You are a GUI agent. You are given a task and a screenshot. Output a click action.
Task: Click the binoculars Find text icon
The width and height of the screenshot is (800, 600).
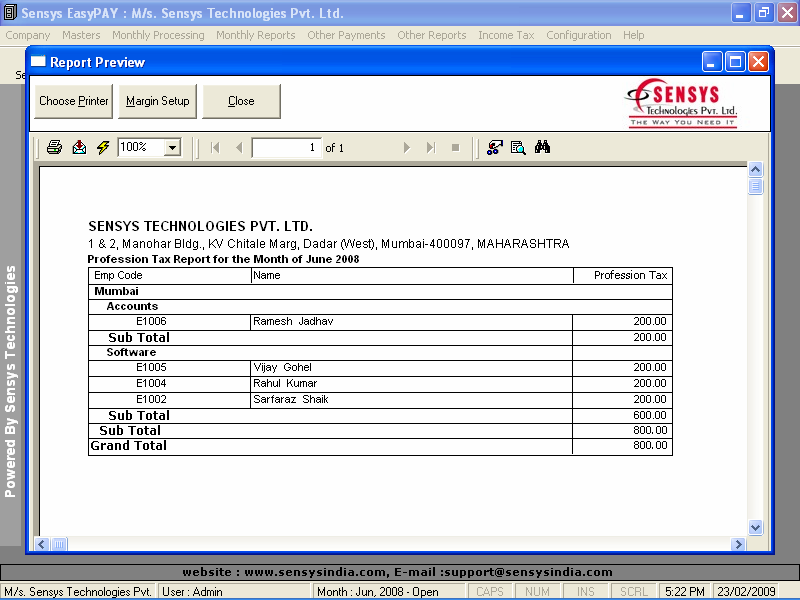coord(542,147)
